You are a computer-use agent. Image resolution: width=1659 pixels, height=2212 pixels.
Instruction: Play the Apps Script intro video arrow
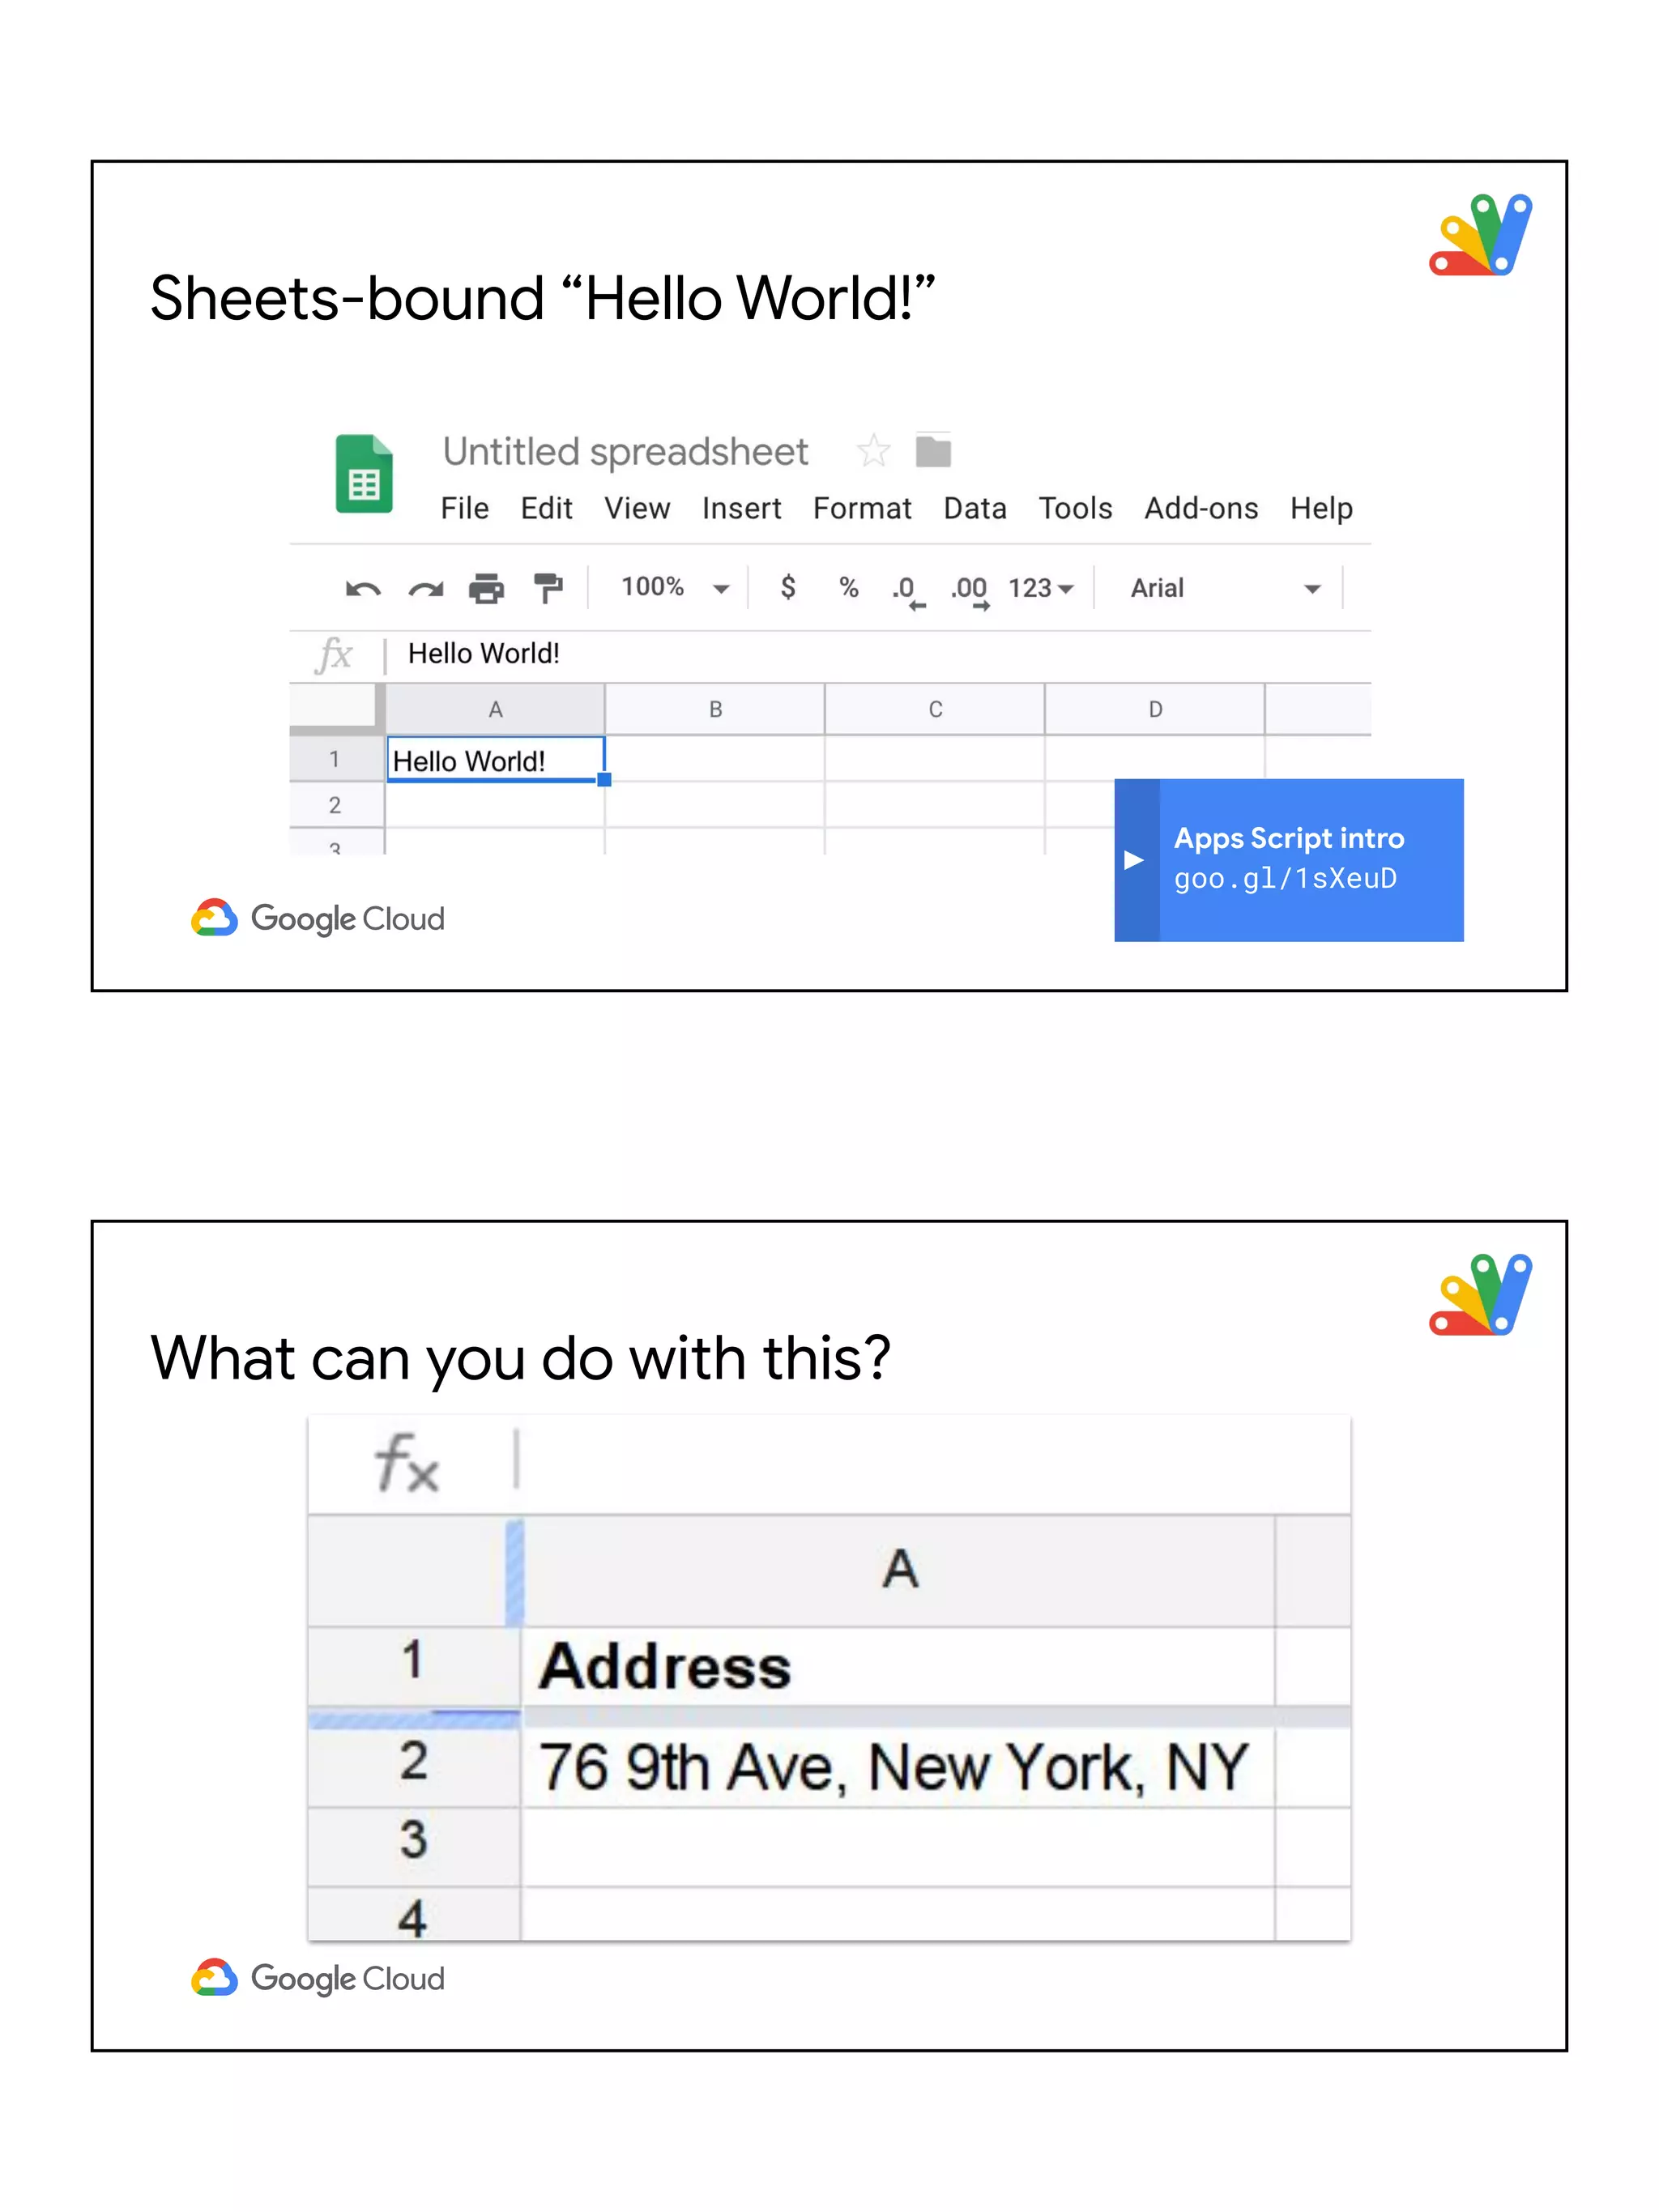point(1134,860)
